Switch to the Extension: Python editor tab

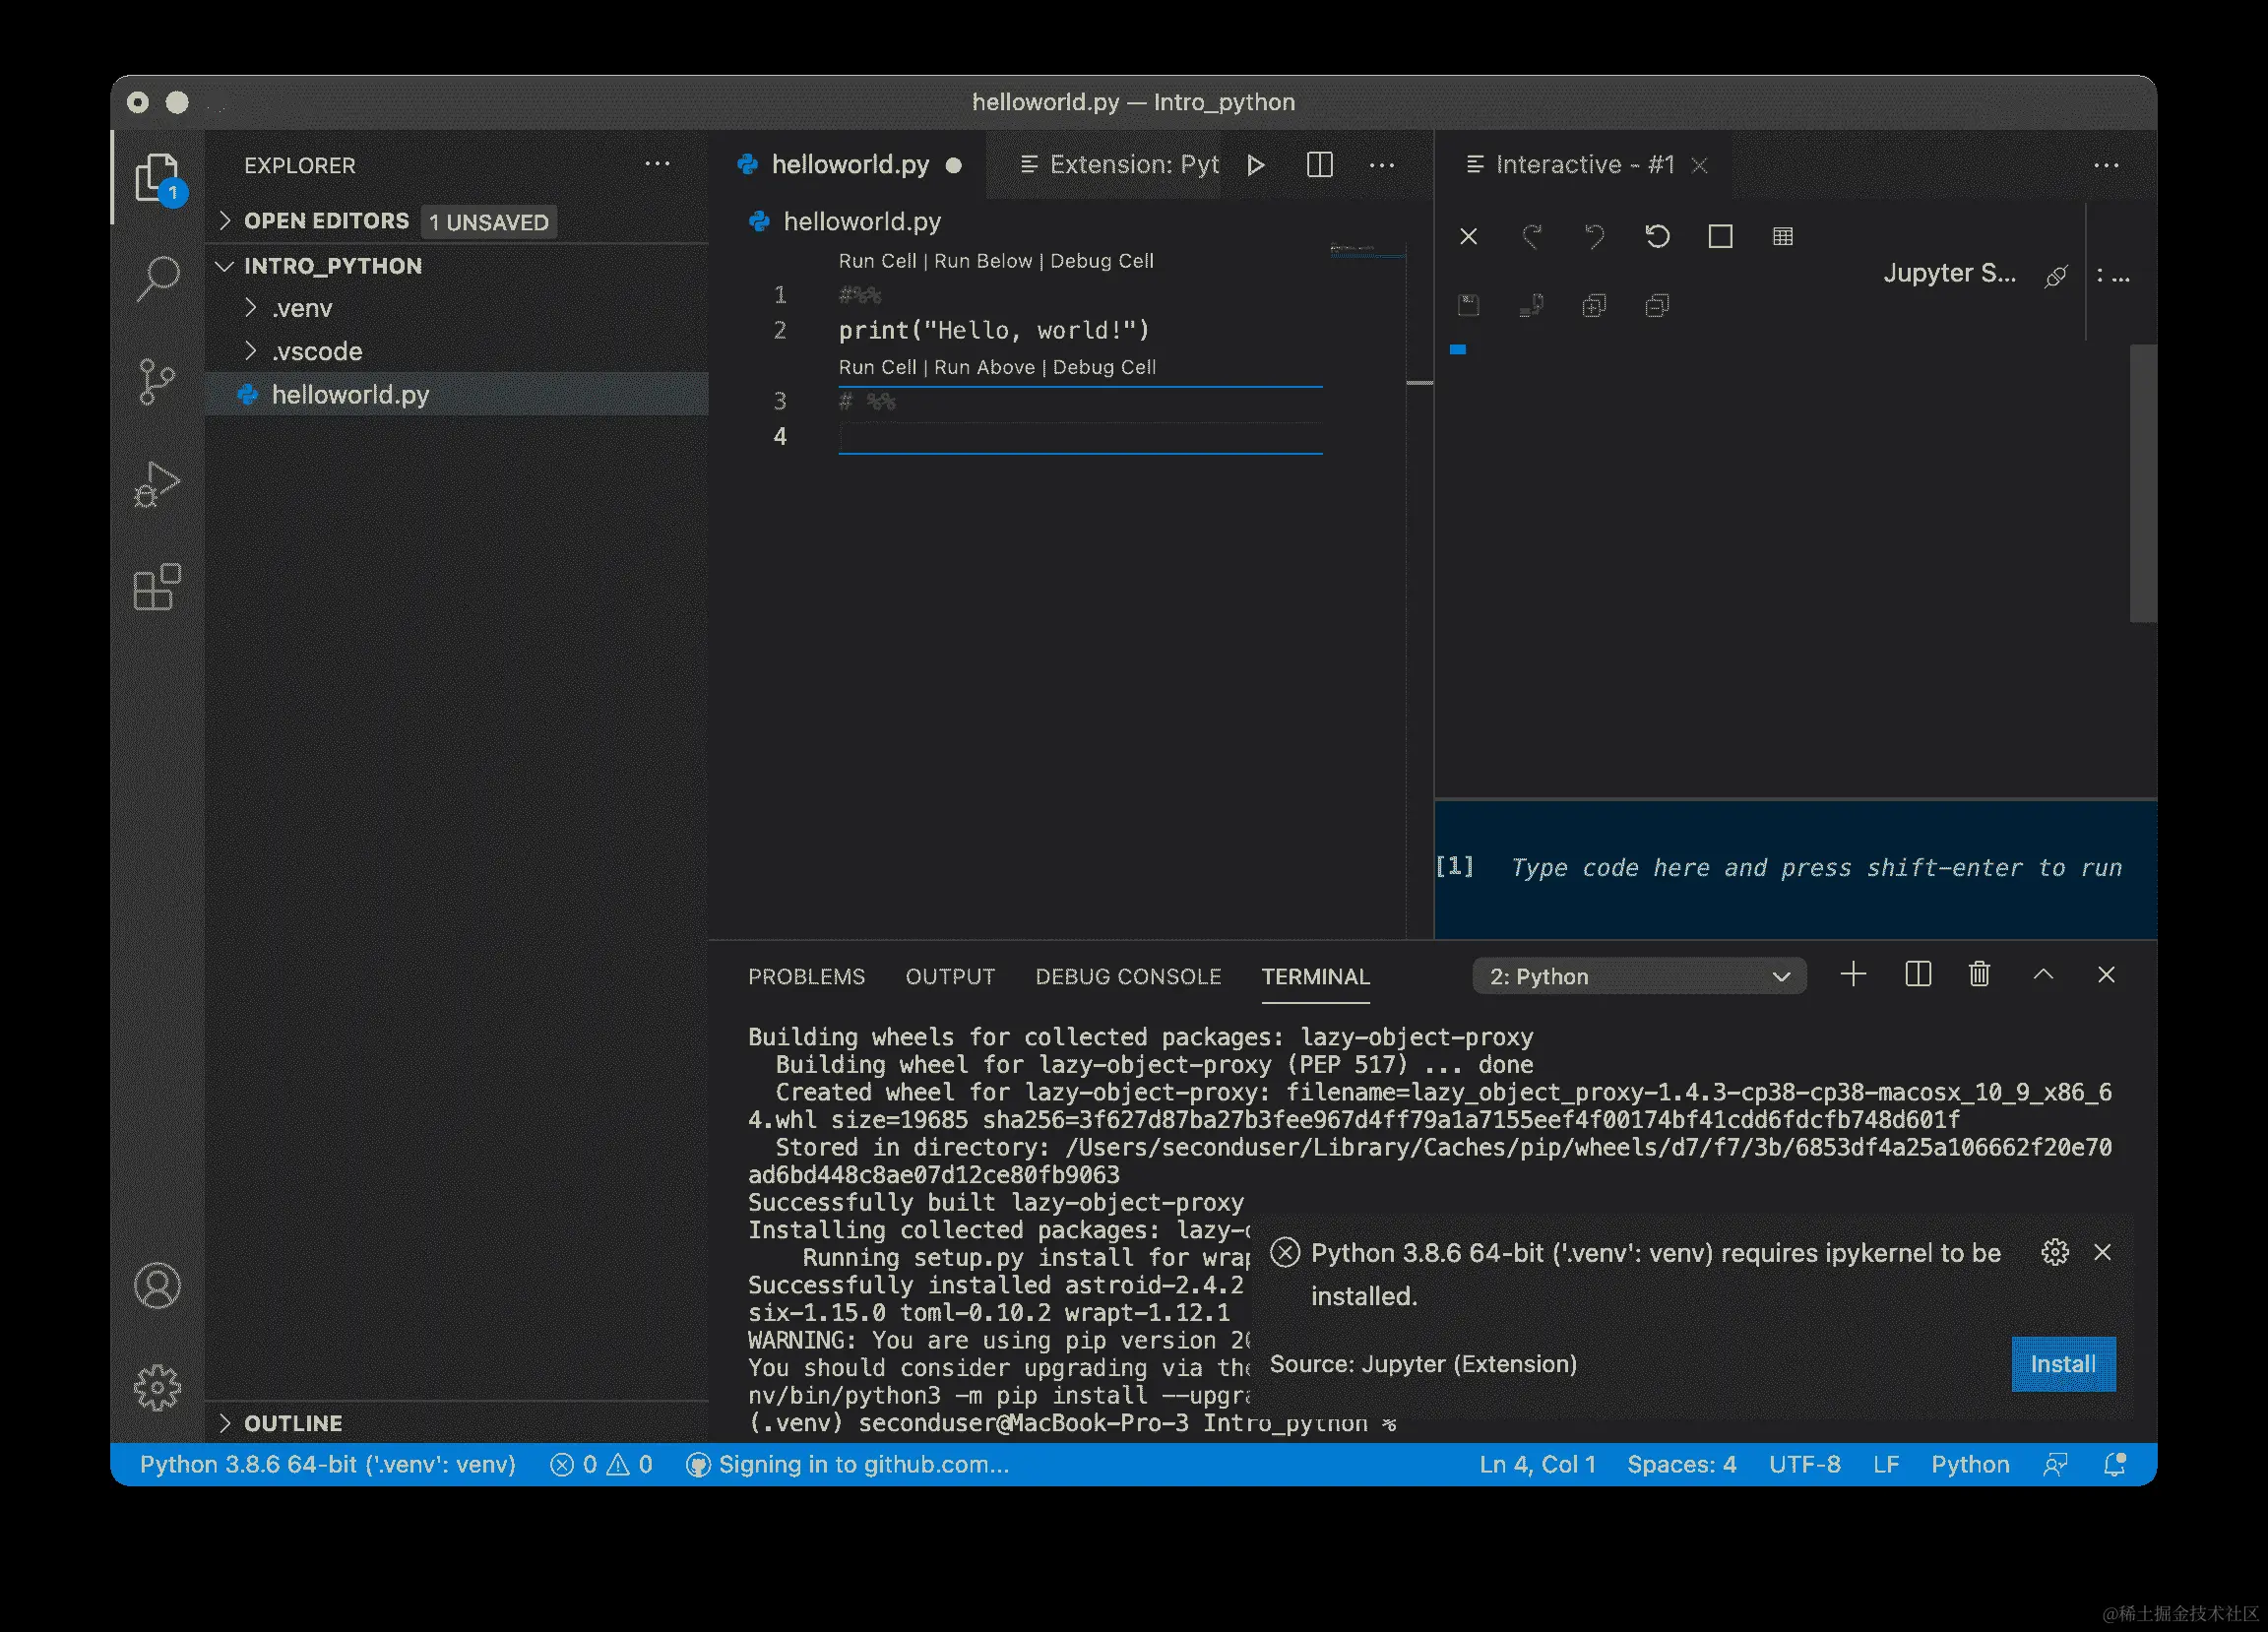pos(1119,165)
